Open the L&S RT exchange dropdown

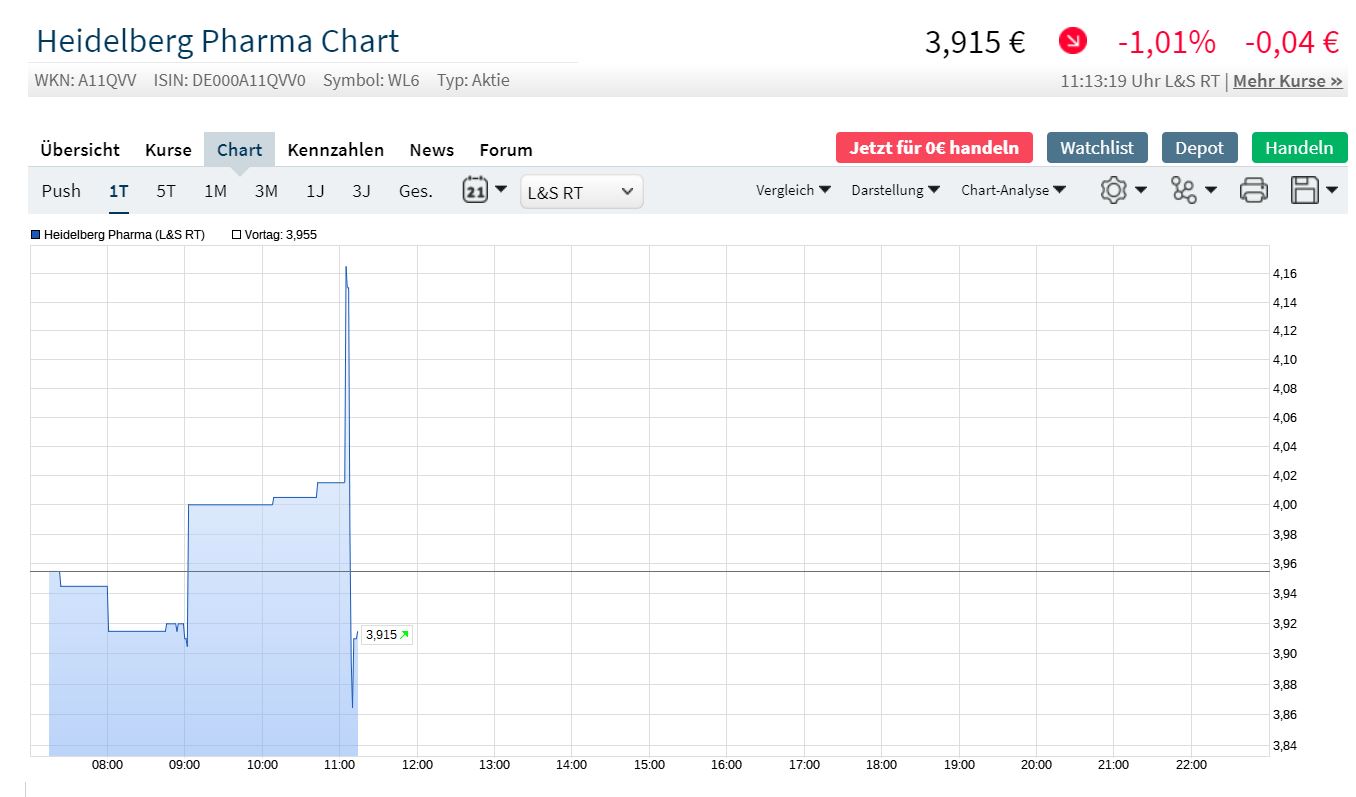pyautogui.click(x=582, y=192)
